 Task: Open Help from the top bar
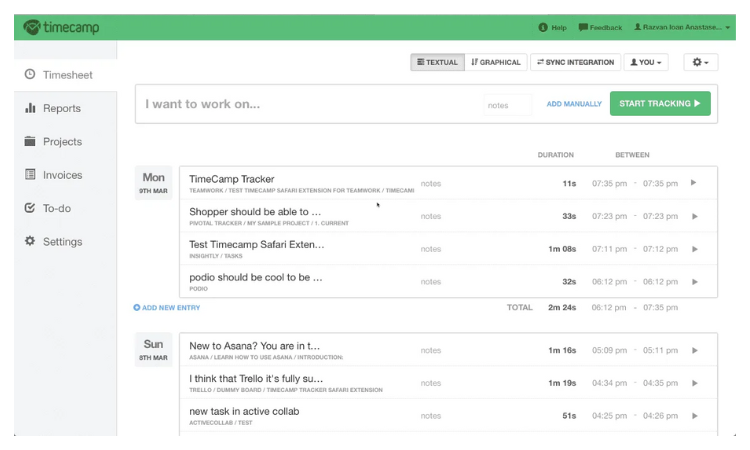coord(552,27)
